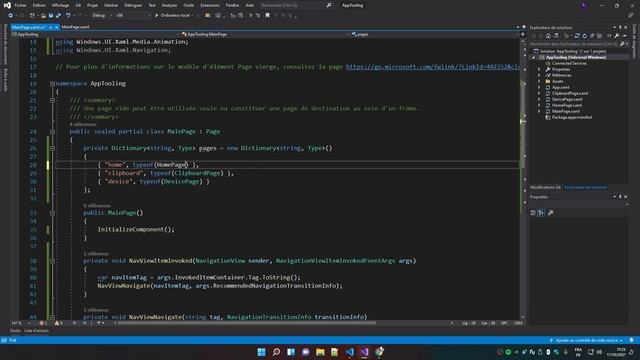The height and width of the screenshot is (360, 640).
Task: Open the Outils menu
Action: [189, 5]
